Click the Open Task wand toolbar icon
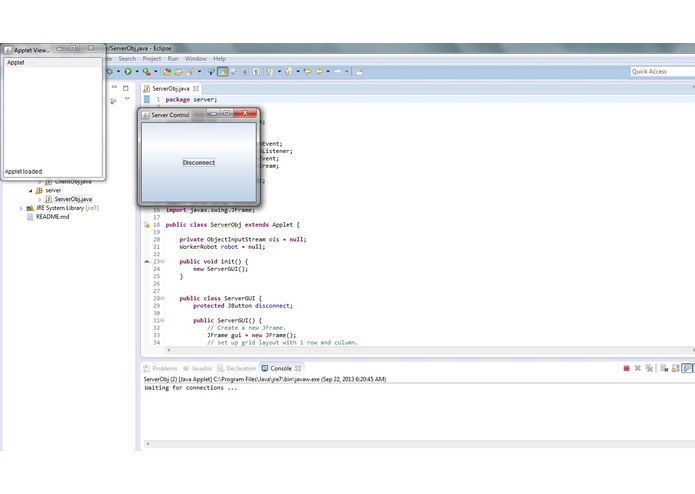 point(190,71)
